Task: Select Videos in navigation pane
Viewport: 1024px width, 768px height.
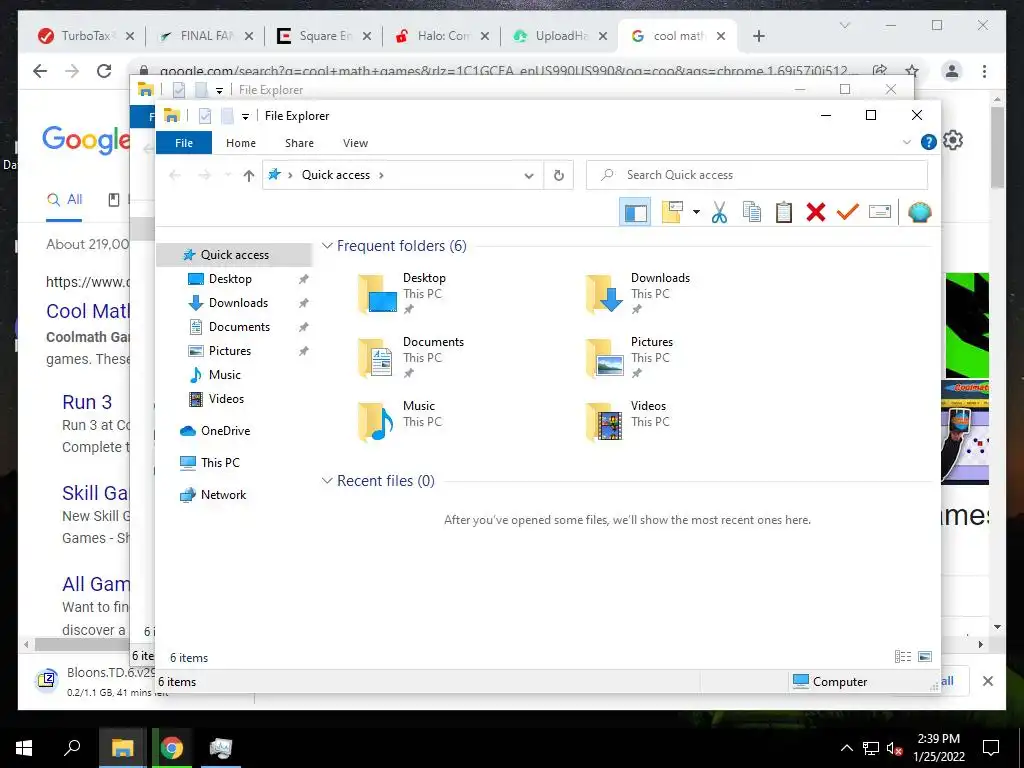Action: point(226,399)
